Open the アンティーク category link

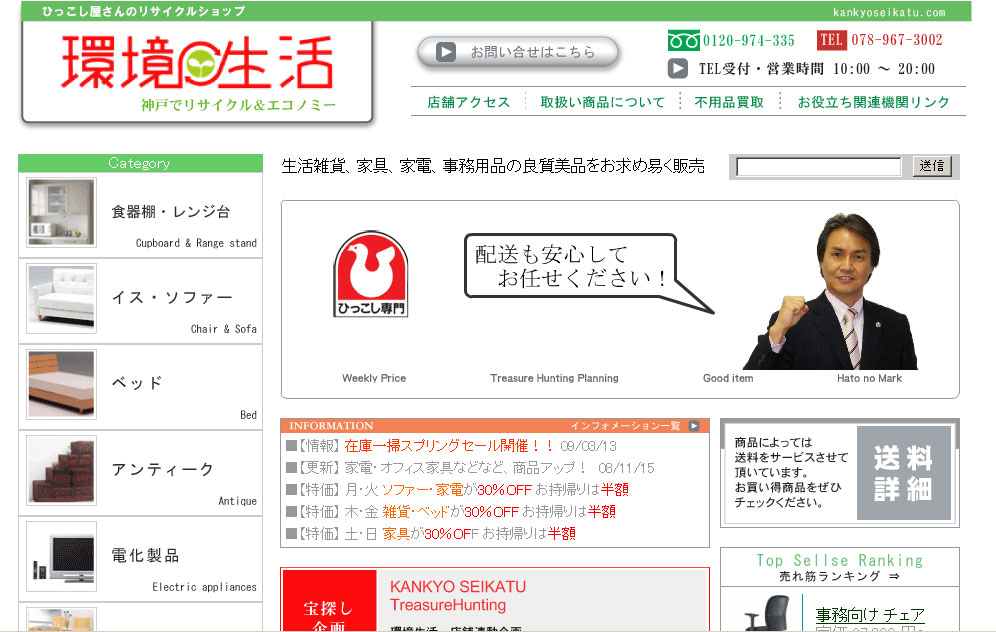click(x=163, y=469)
